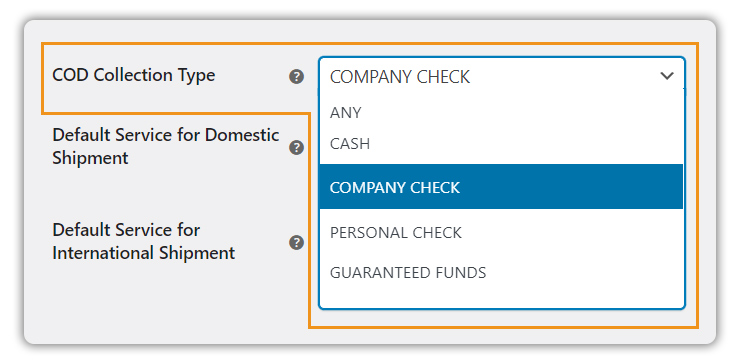Click Default Service for Domestic Shipment label
The image size is (742, 364).
pyautogui.click(x=166, y=146)
